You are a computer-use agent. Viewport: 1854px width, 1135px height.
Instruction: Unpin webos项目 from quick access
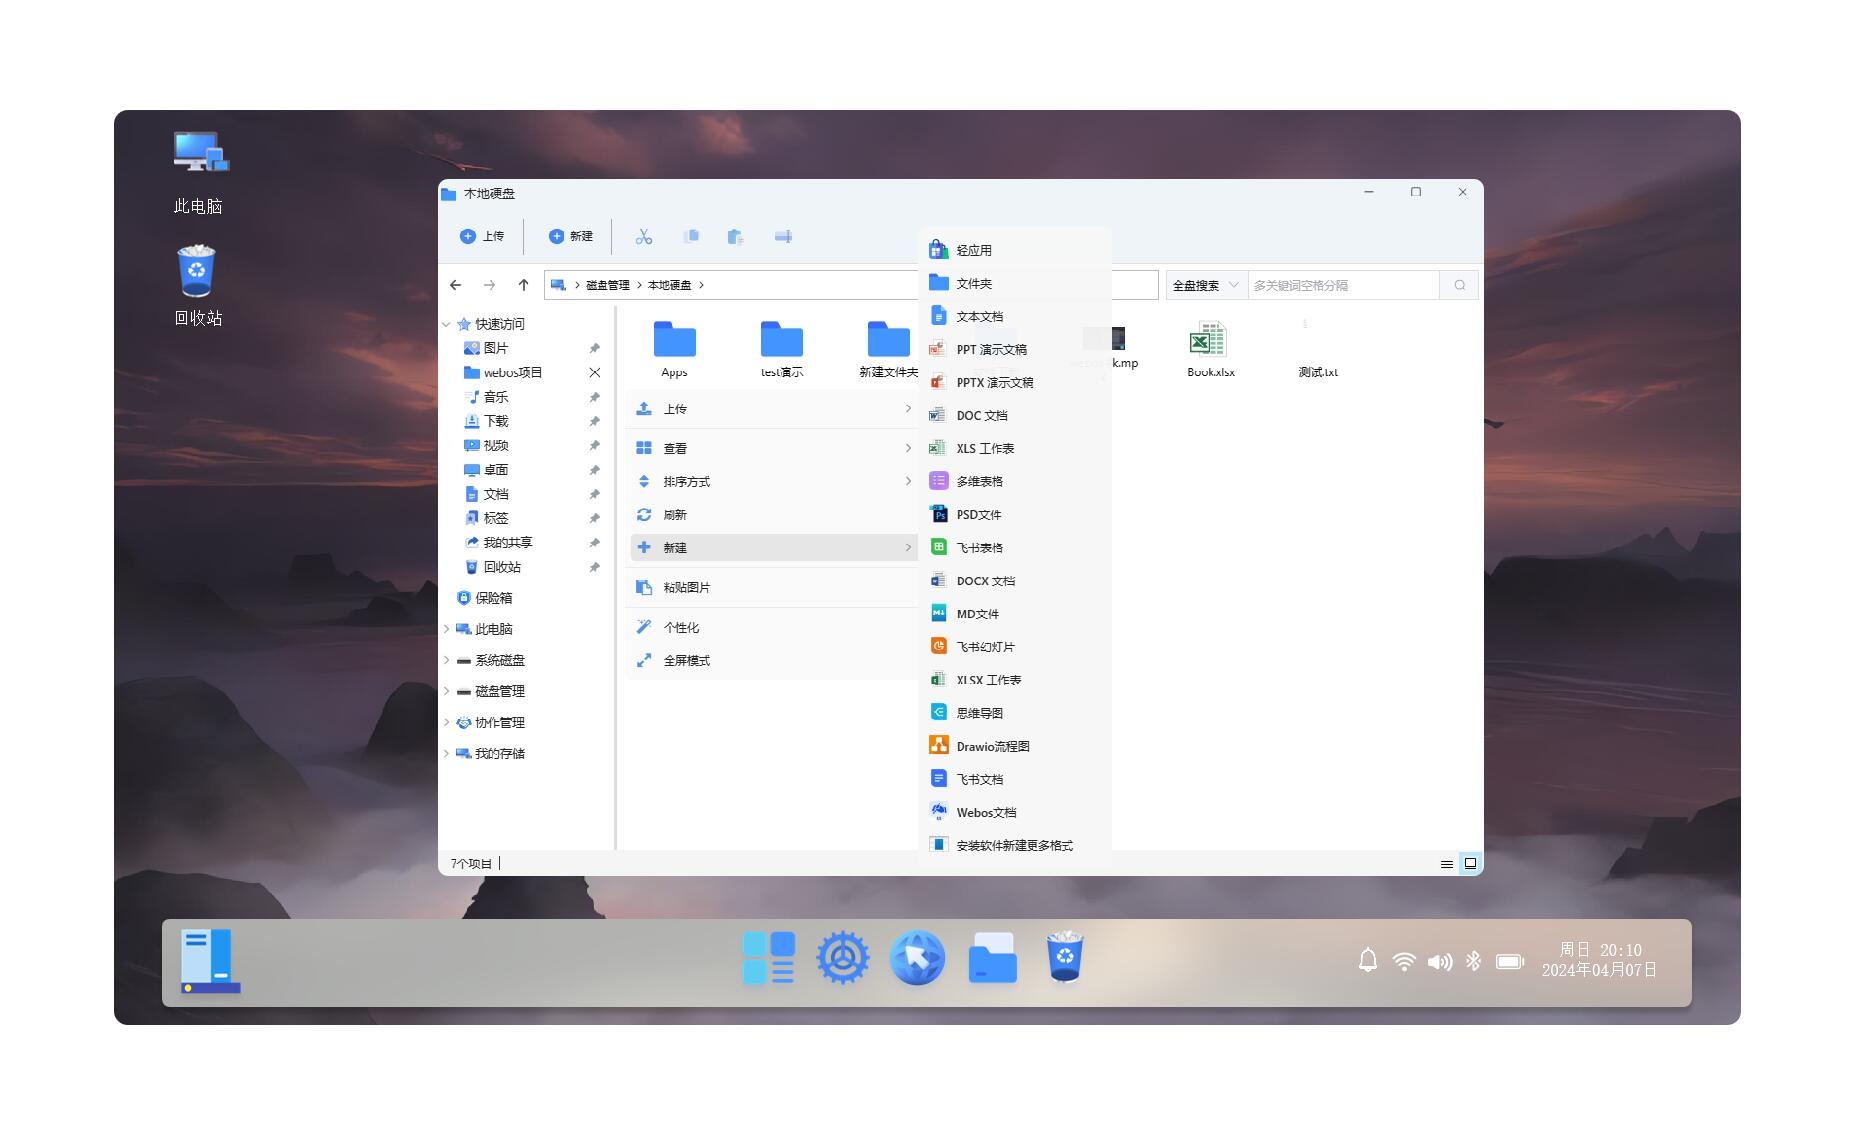(x=595, y=373)
